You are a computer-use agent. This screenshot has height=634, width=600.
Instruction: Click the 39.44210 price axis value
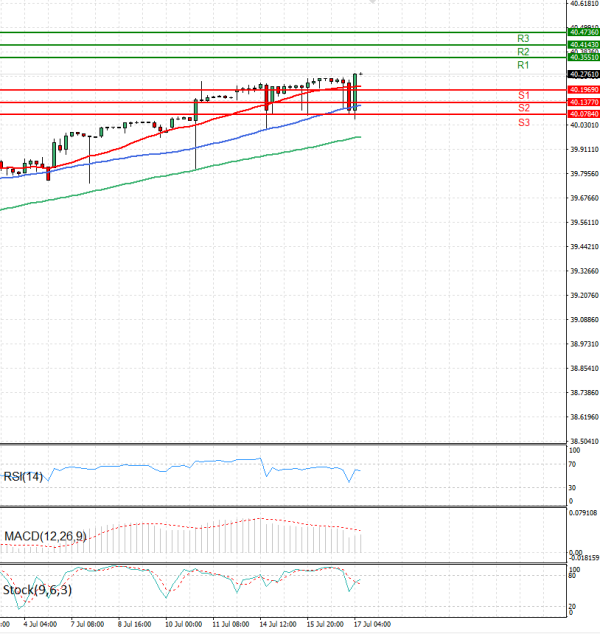[584, 247]
